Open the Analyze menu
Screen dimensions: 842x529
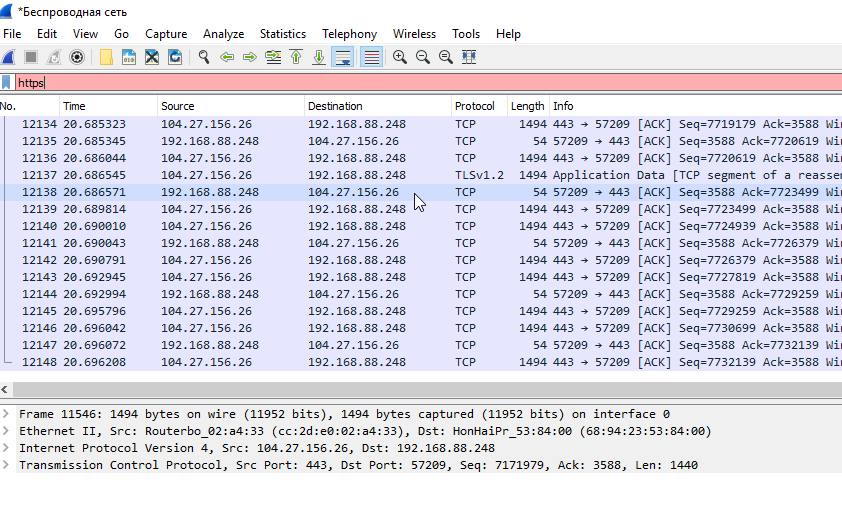(223, 34)
